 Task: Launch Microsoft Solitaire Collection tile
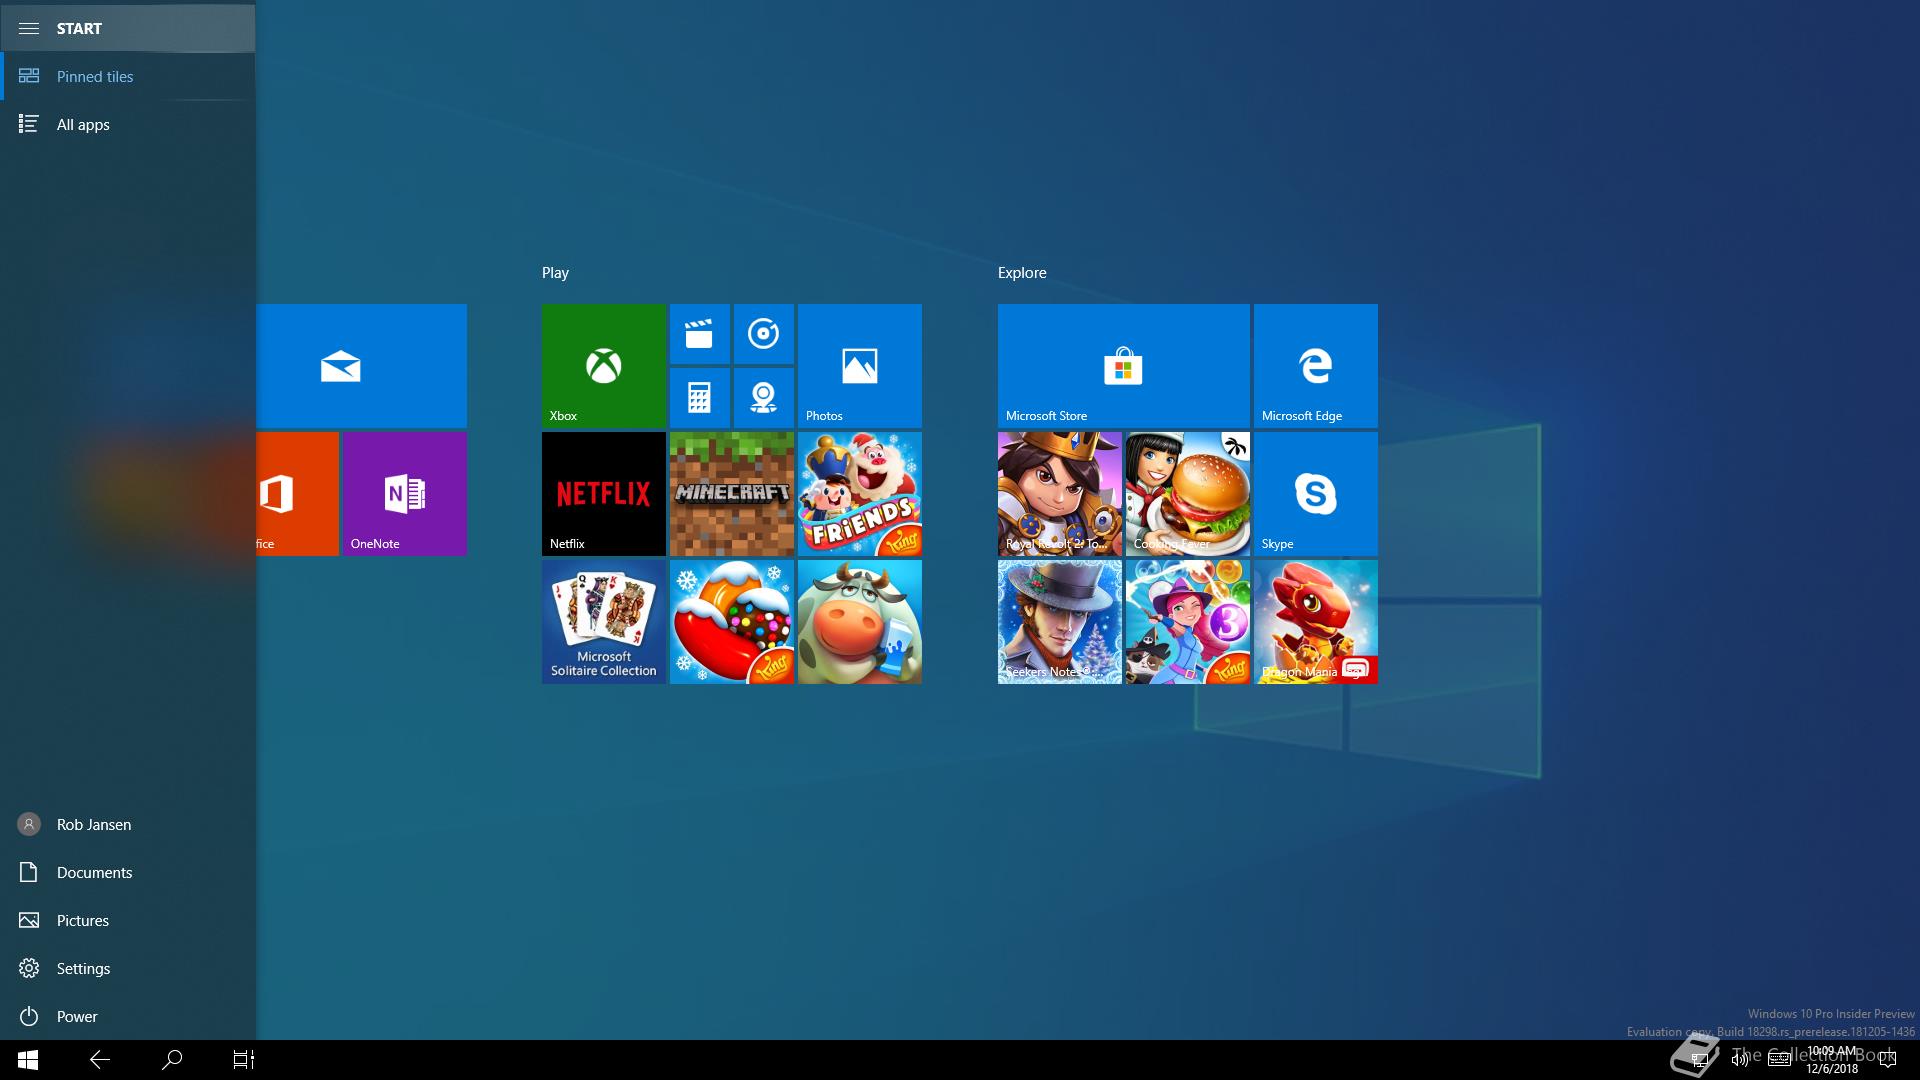pyautogui.click(x=603, y=622)
